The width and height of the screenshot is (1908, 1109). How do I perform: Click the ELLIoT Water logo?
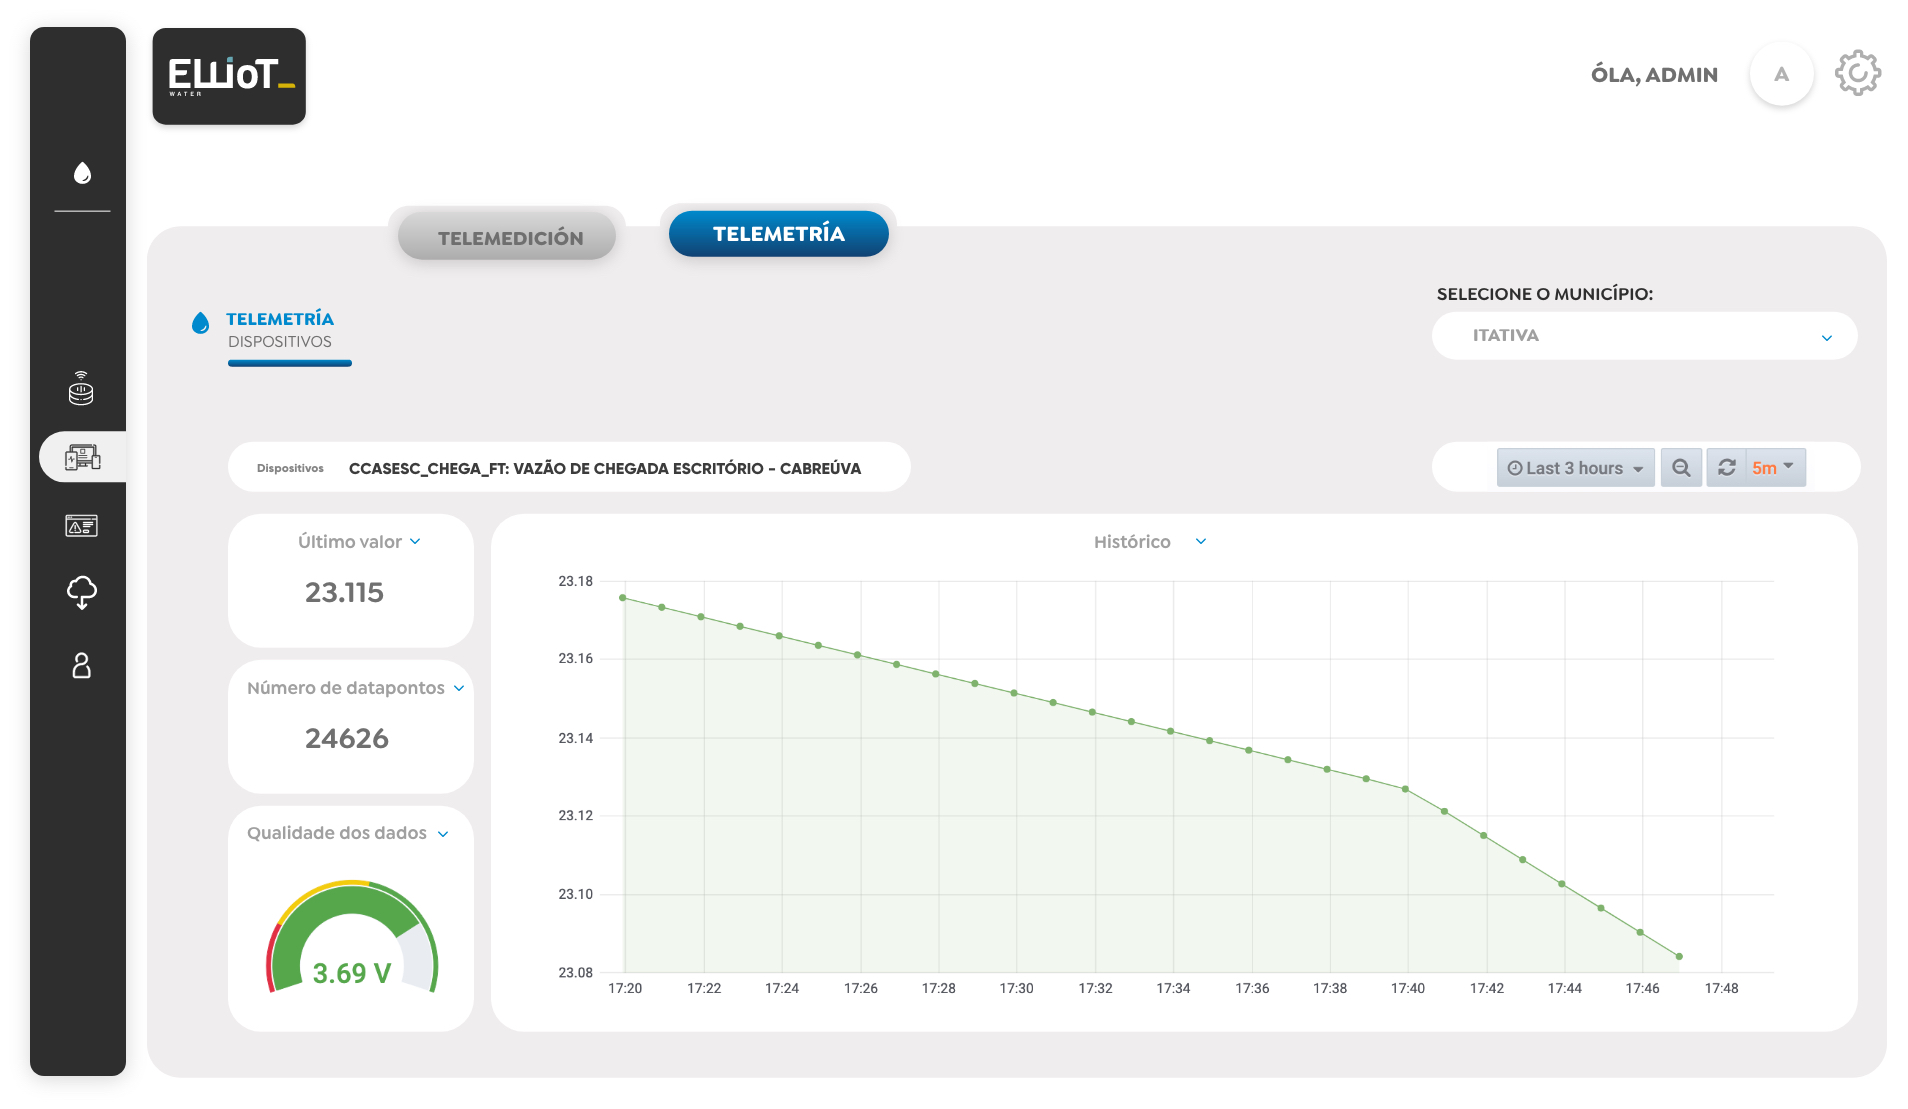(229, 76)
